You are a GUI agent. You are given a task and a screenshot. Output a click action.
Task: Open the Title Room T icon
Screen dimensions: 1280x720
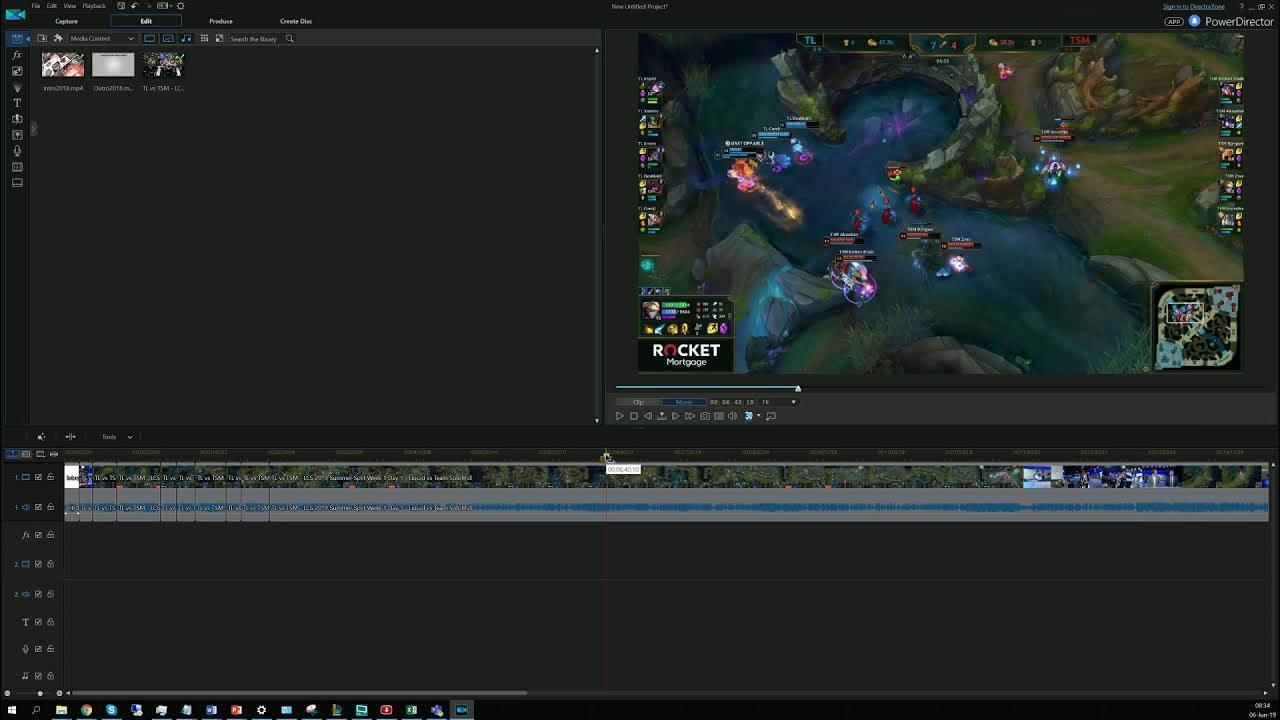17,103
